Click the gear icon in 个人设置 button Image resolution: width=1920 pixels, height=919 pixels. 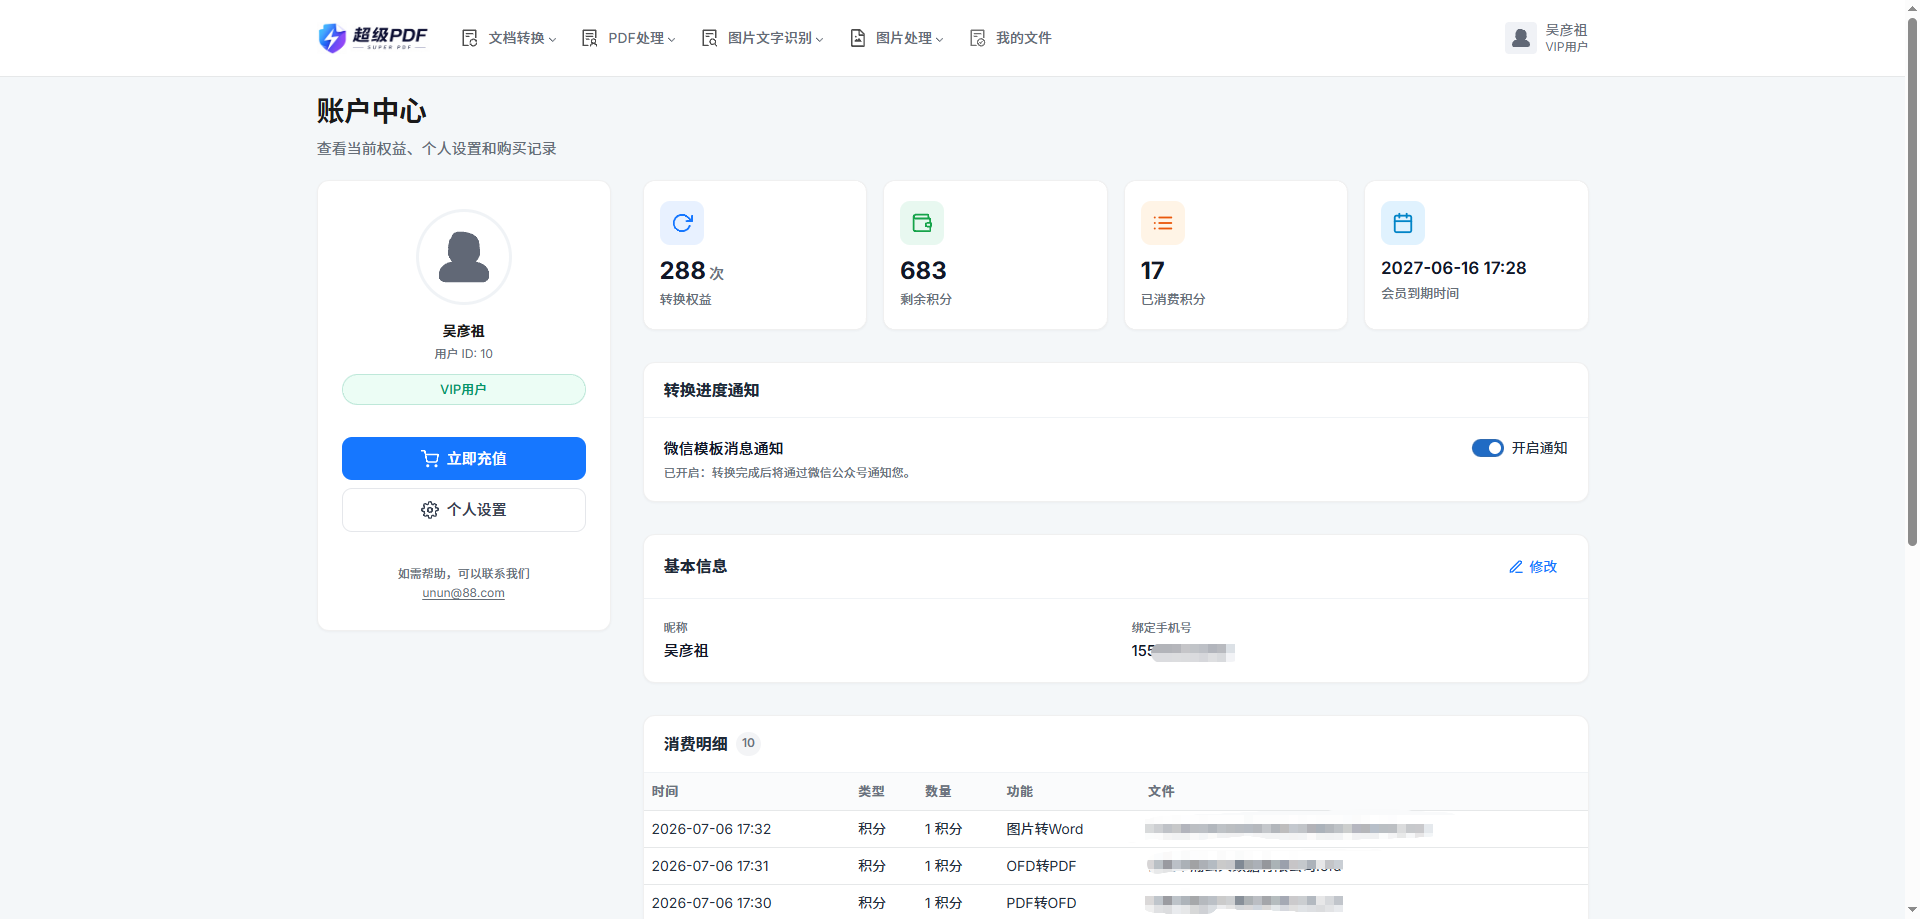[430, 510]
